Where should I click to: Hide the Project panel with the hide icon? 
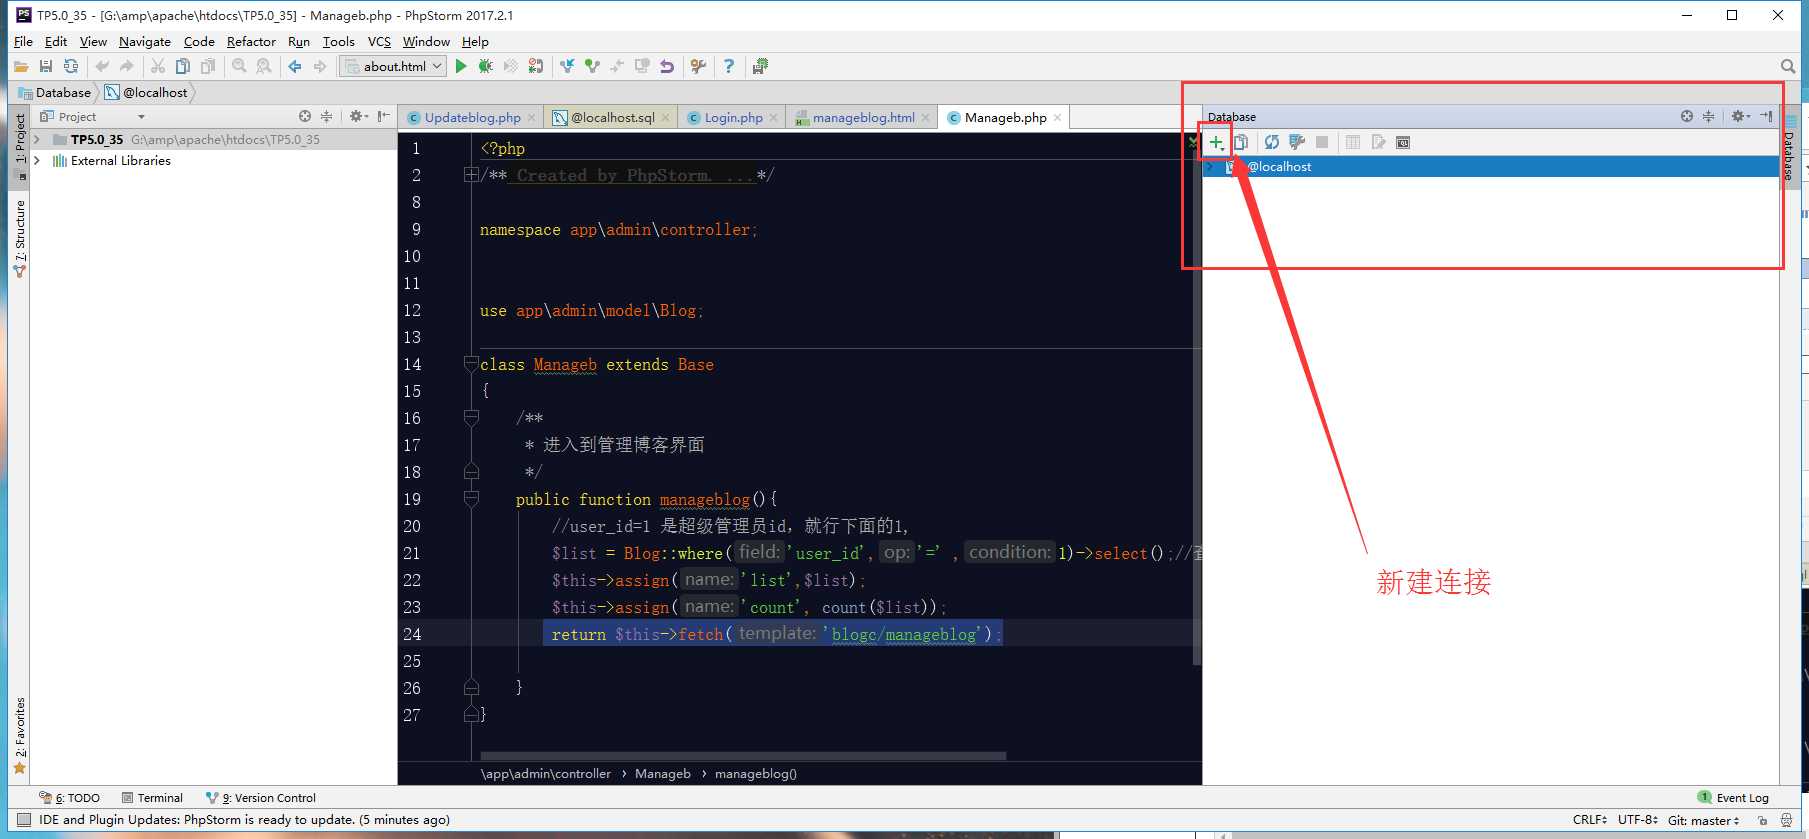click(x=384, y=116)
